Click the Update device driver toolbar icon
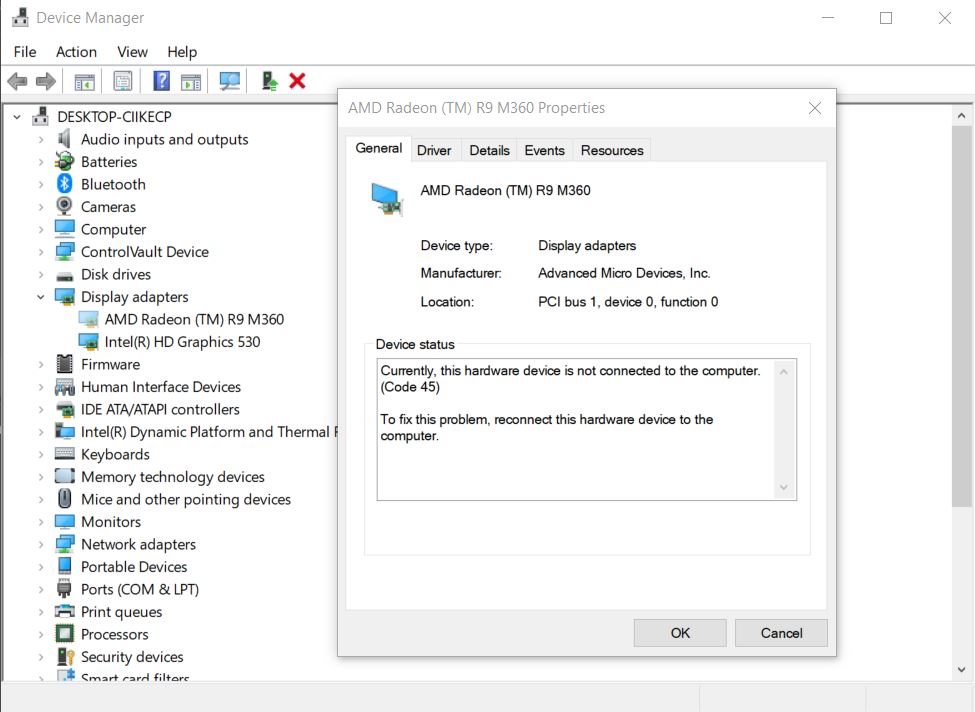975x712 pixels. tap(269, 81)
